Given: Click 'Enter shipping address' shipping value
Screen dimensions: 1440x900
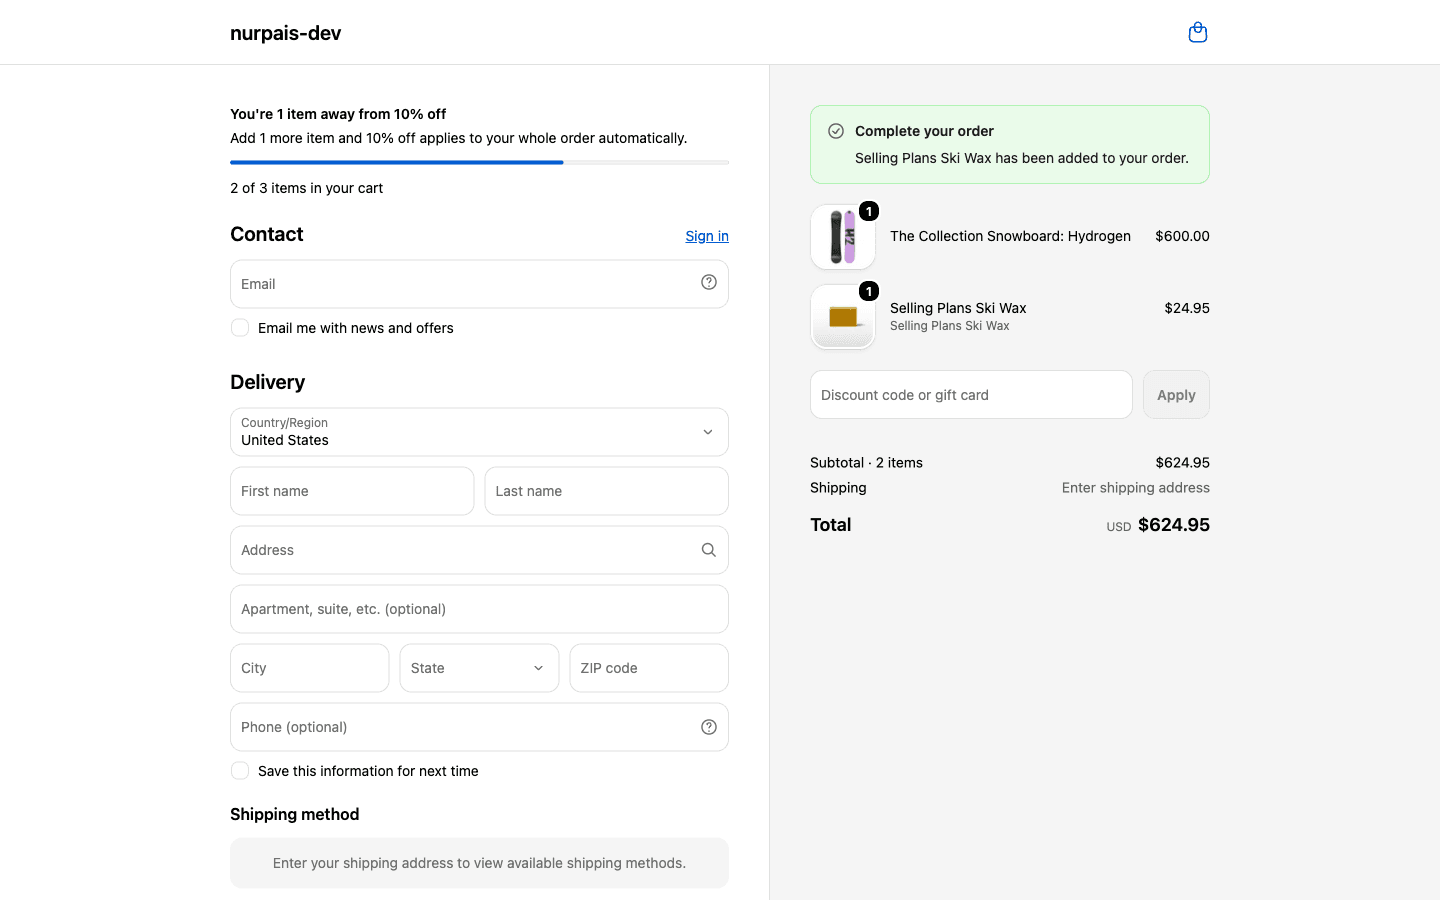Looking at the screenshot, I should [1135, 488].
